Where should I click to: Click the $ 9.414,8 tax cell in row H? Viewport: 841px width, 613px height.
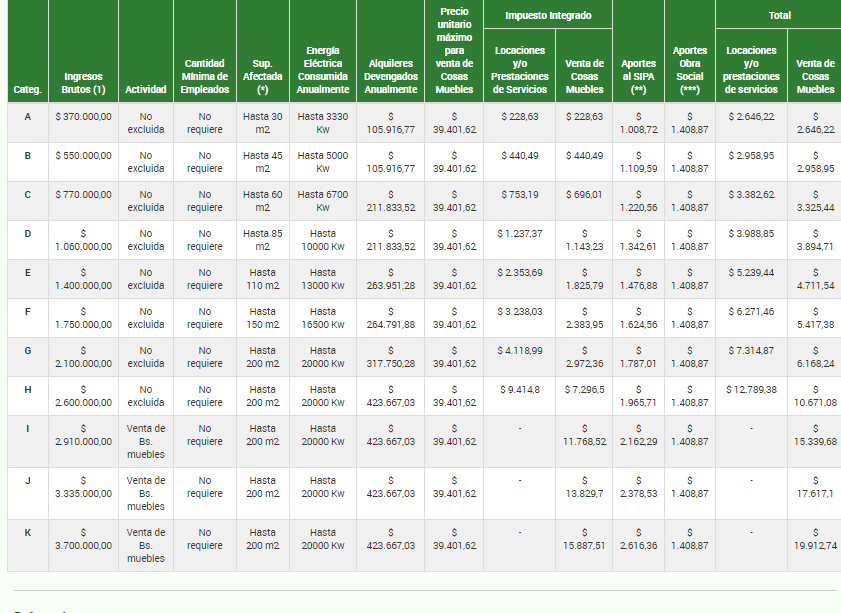[520, 390]
